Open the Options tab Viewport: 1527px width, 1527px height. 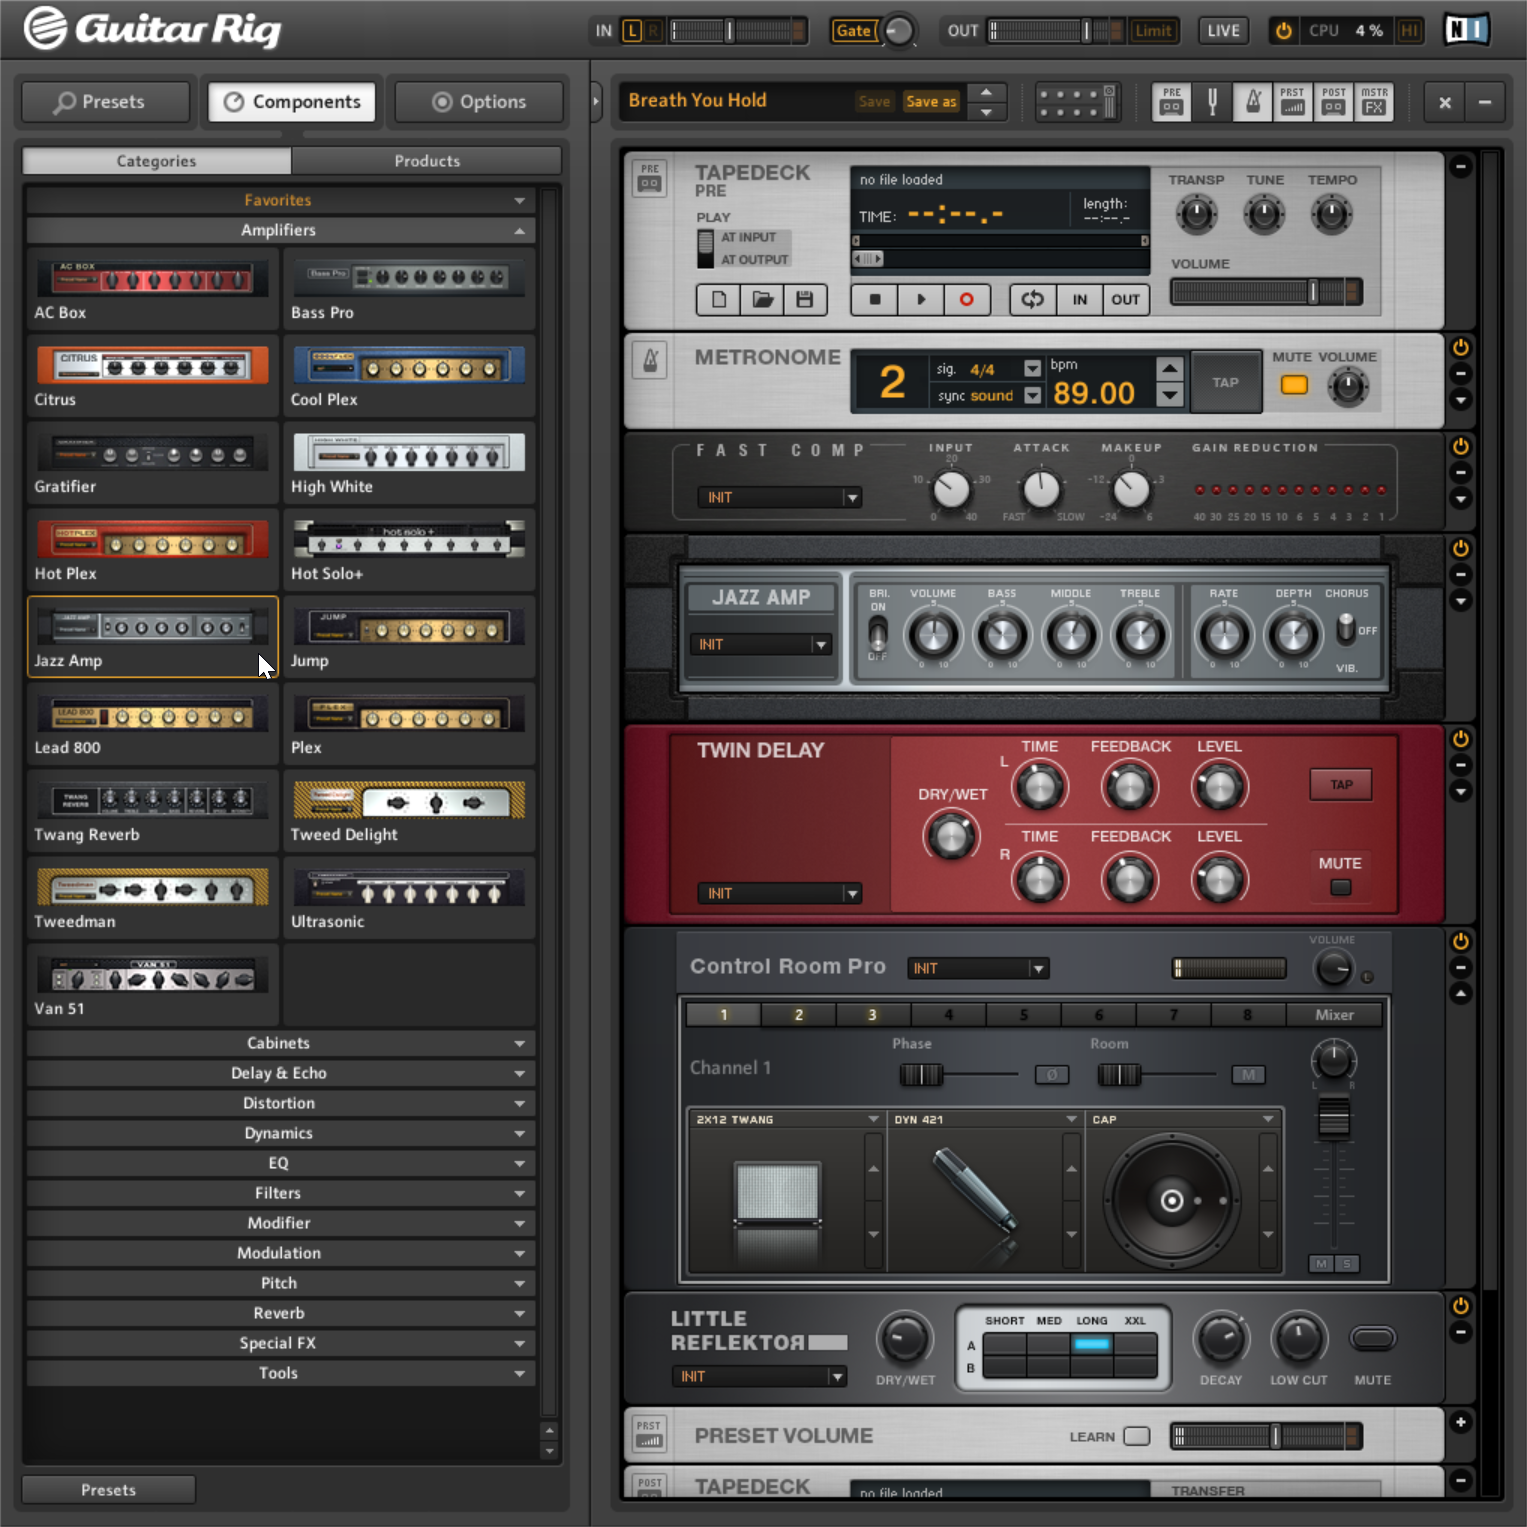[479, 102]
